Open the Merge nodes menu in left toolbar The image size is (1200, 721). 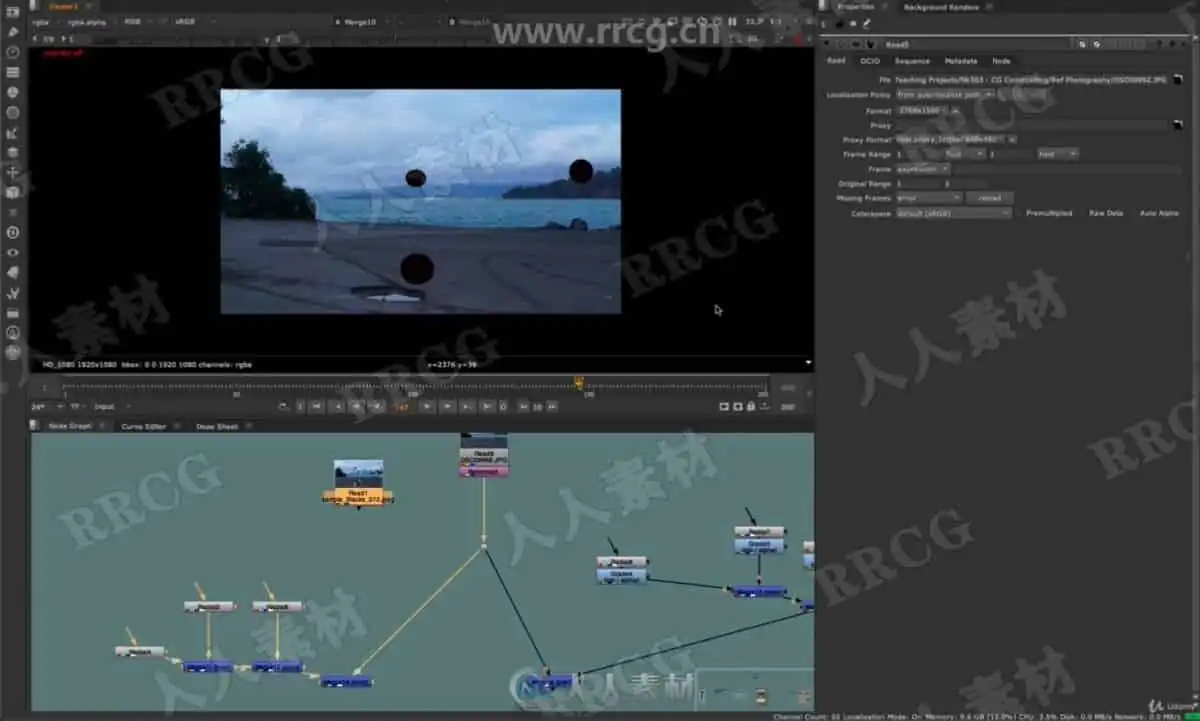(13, 152)
